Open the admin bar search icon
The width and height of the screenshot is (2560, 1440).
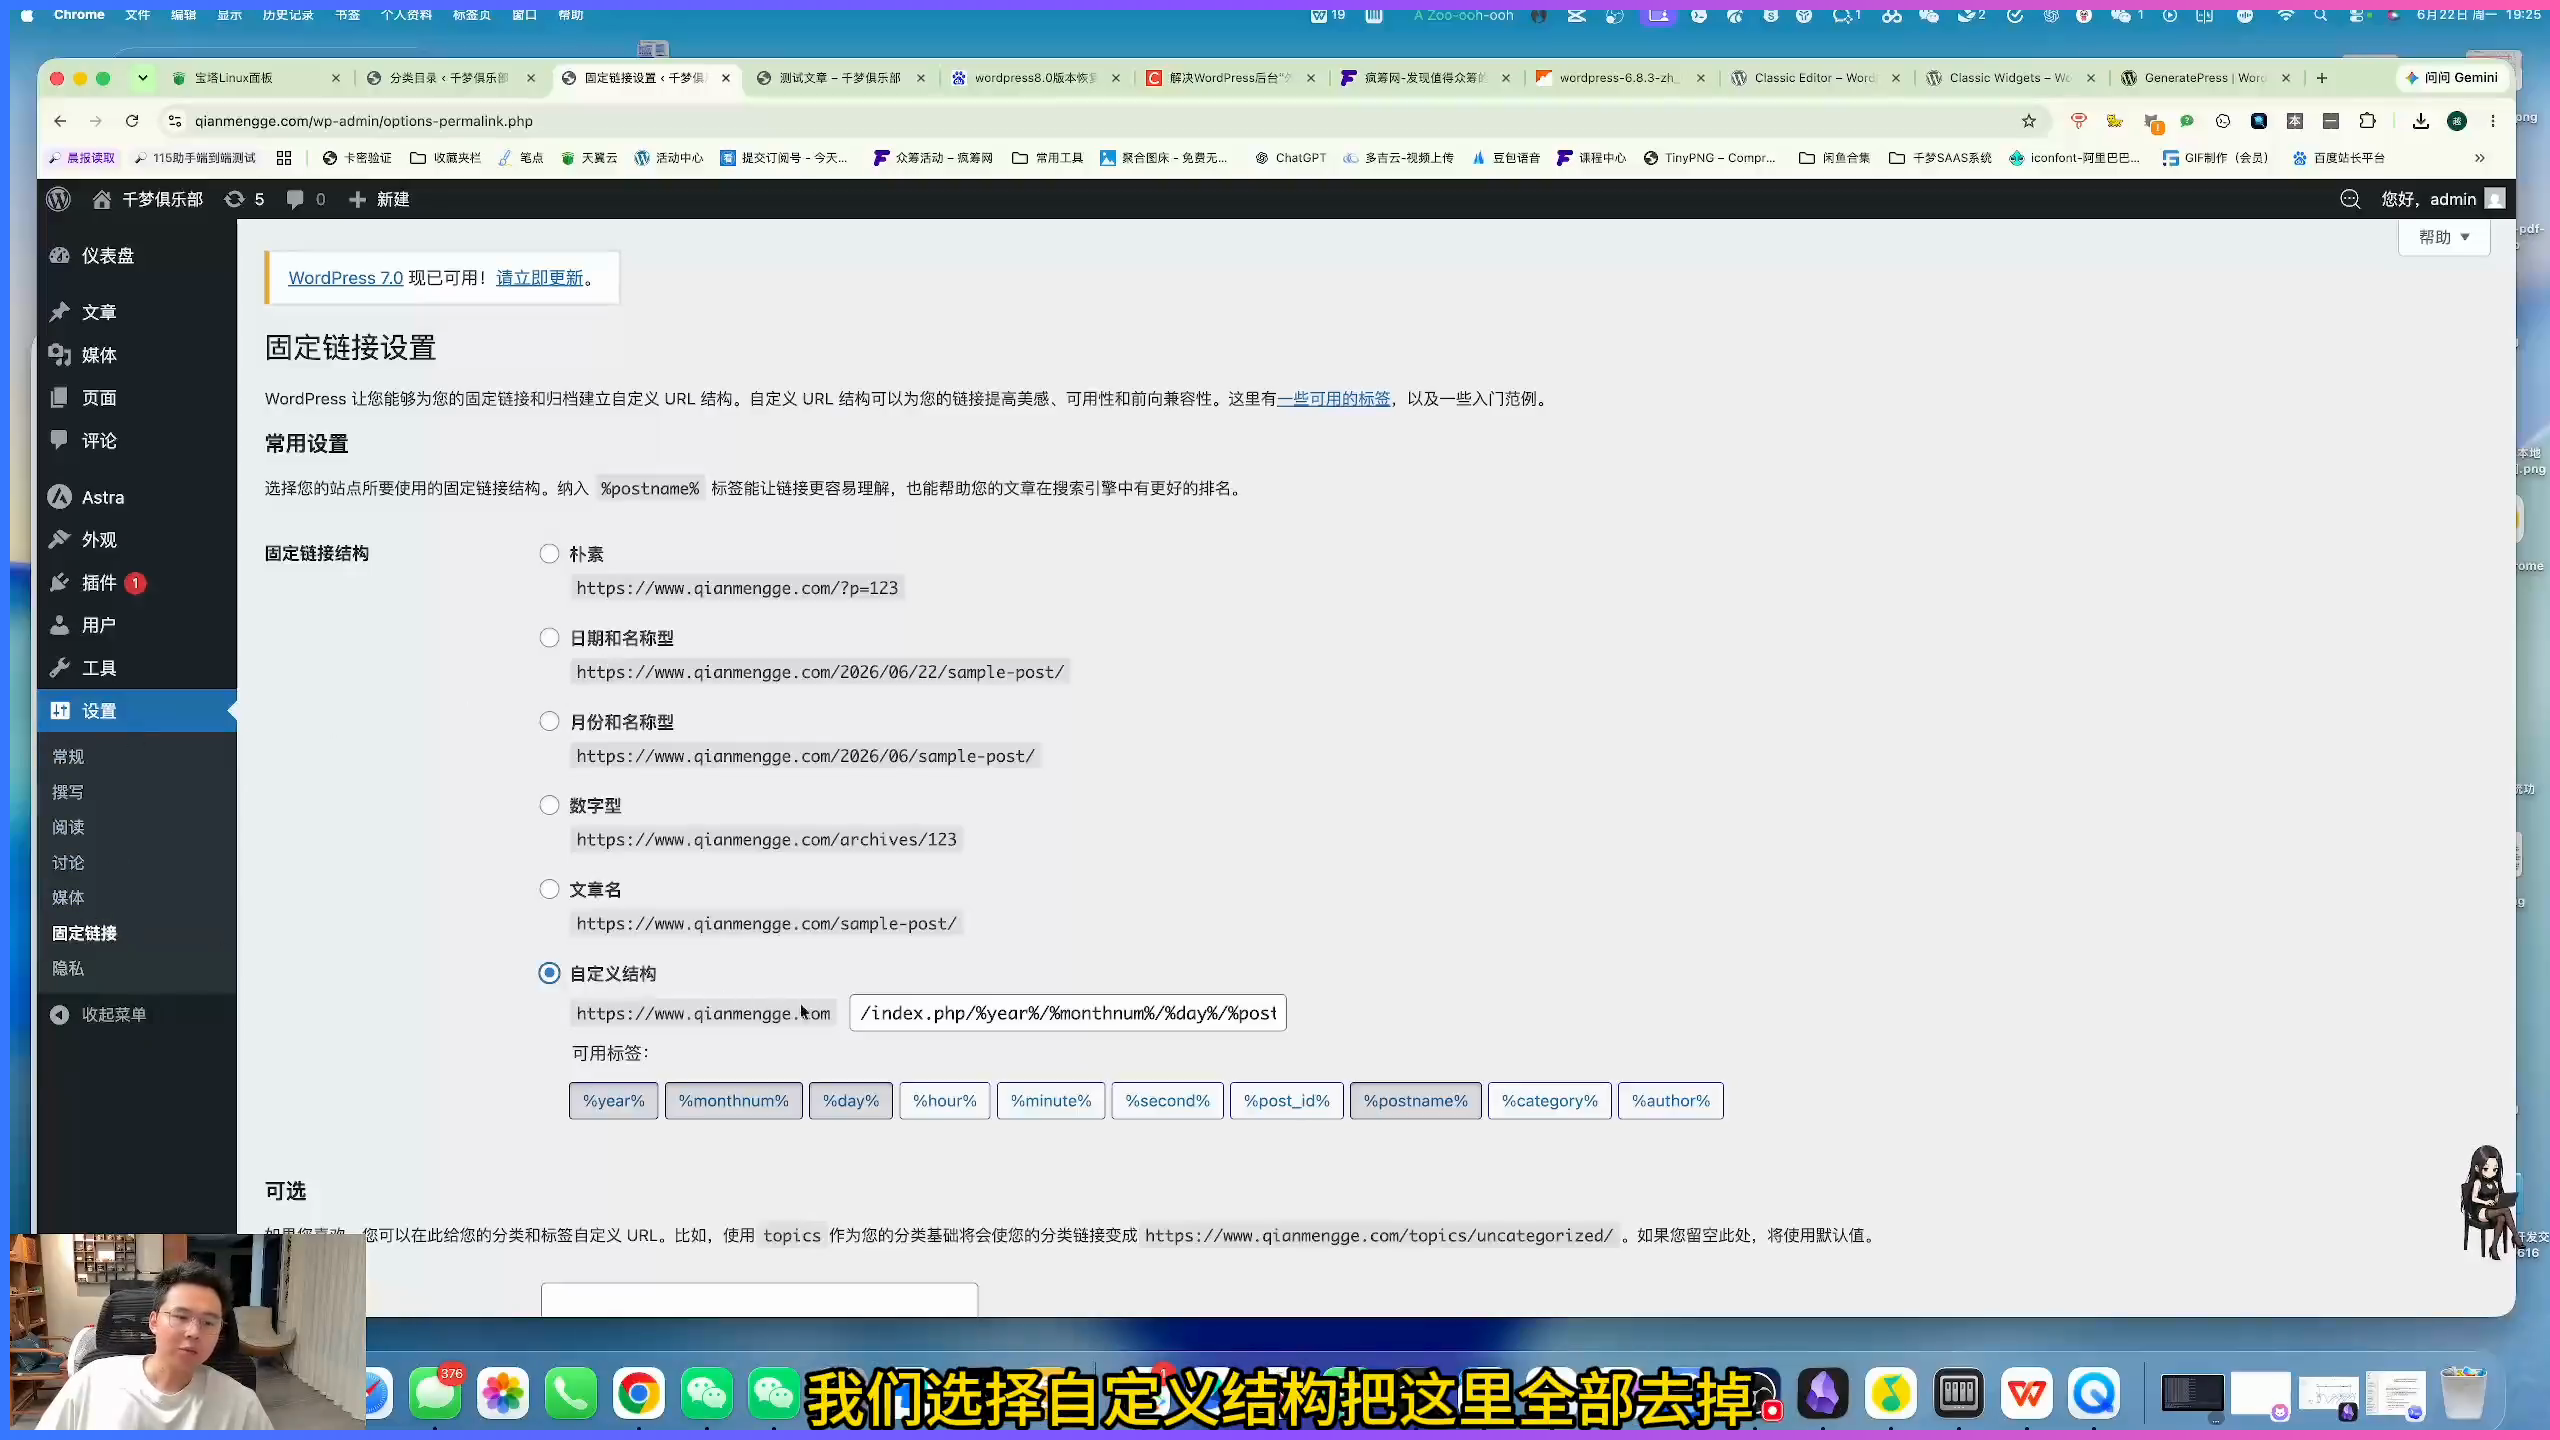[2350, 199]
